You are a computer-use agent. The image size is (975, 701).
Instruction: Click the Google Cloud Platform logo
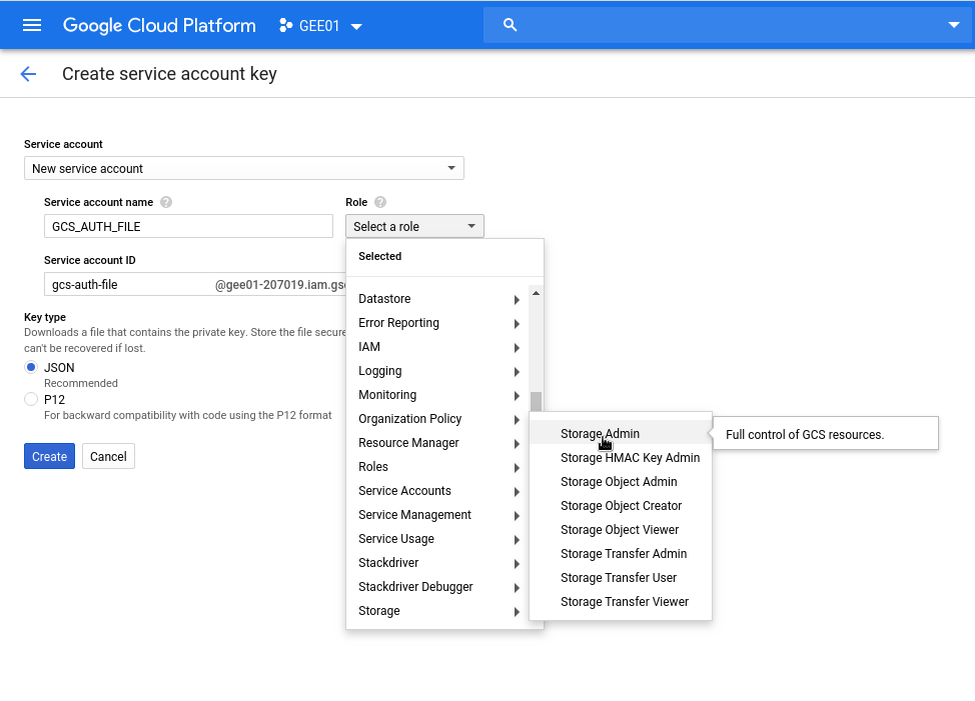click(159, 25)
